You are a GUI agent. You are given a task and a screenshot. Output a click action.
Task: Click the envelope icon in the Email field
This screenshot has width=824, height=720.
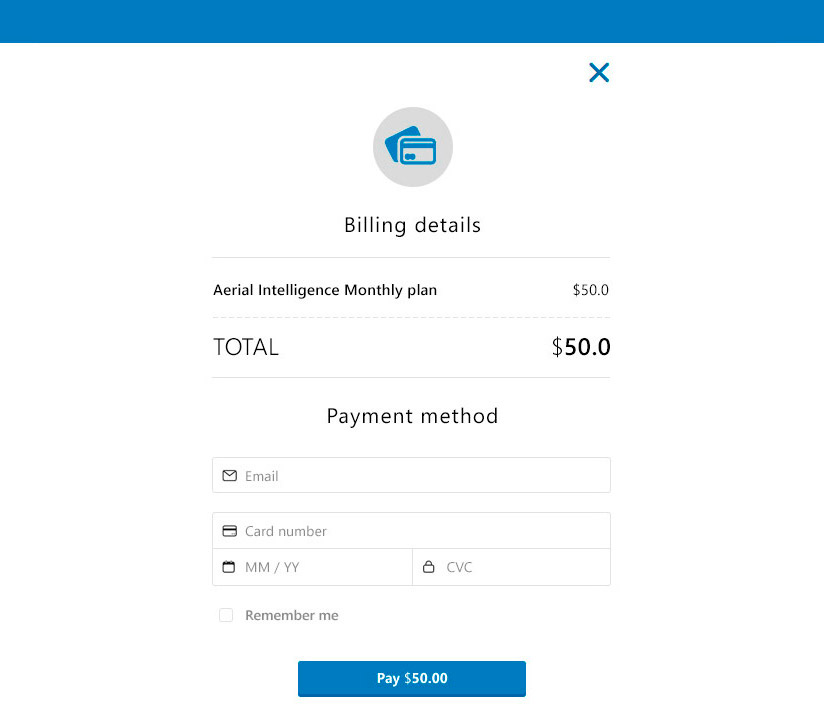[230, 475]
